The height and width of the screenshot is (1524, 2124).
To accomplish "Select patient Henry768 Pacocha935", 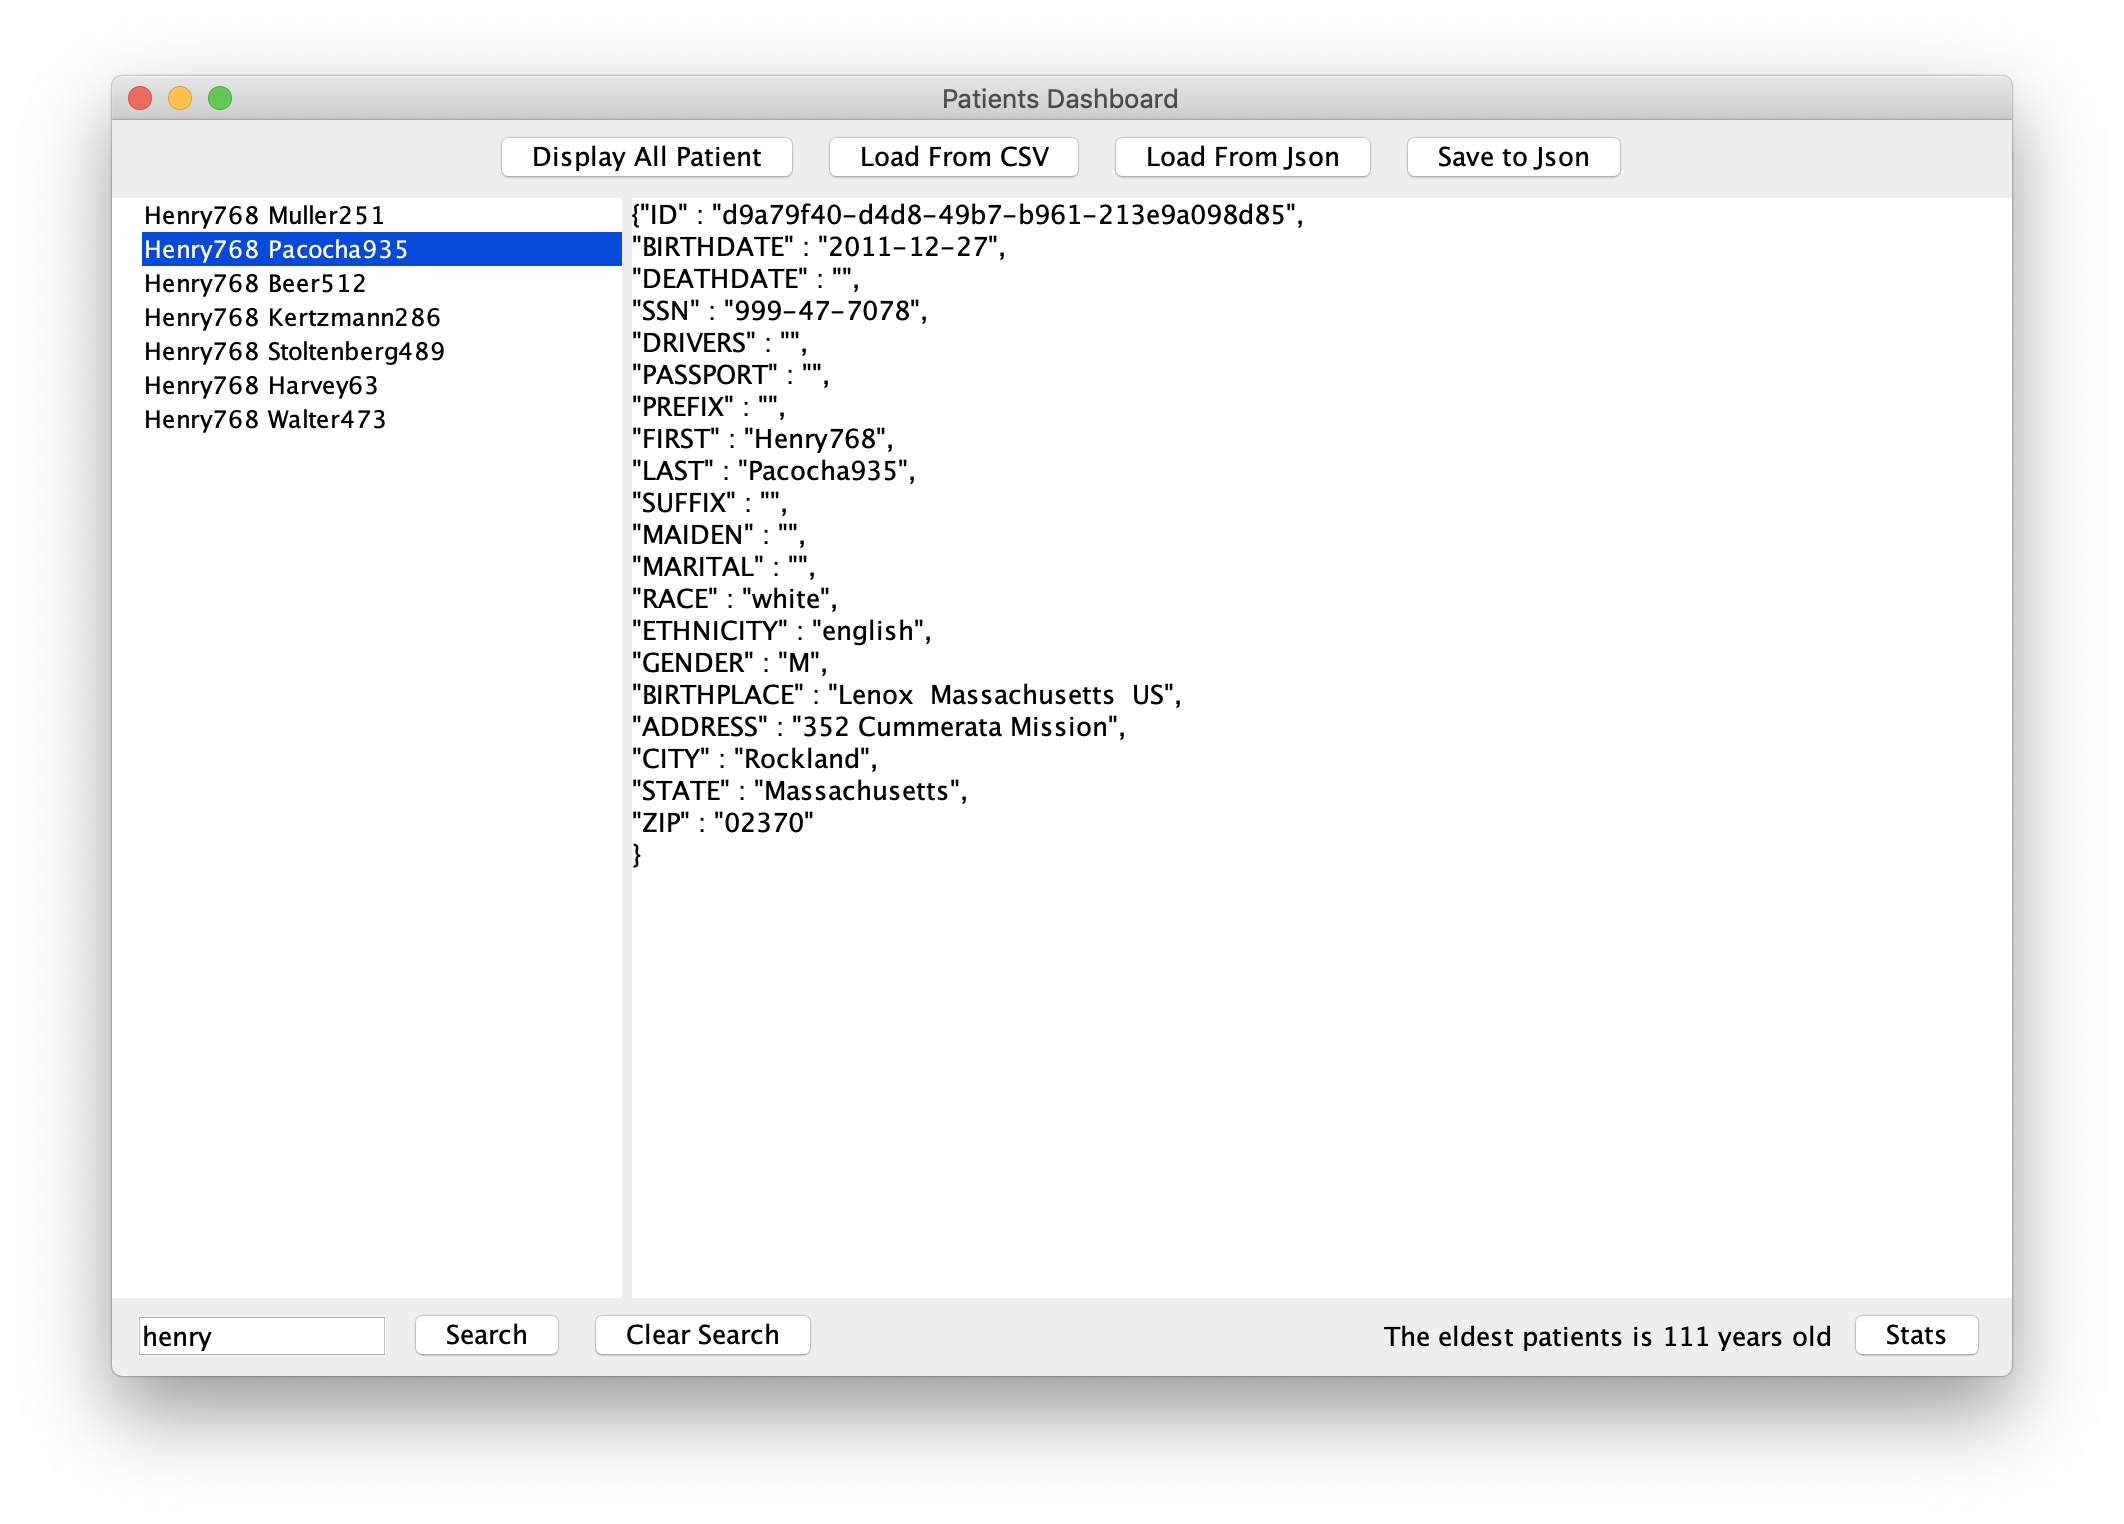I will (276, 249).
